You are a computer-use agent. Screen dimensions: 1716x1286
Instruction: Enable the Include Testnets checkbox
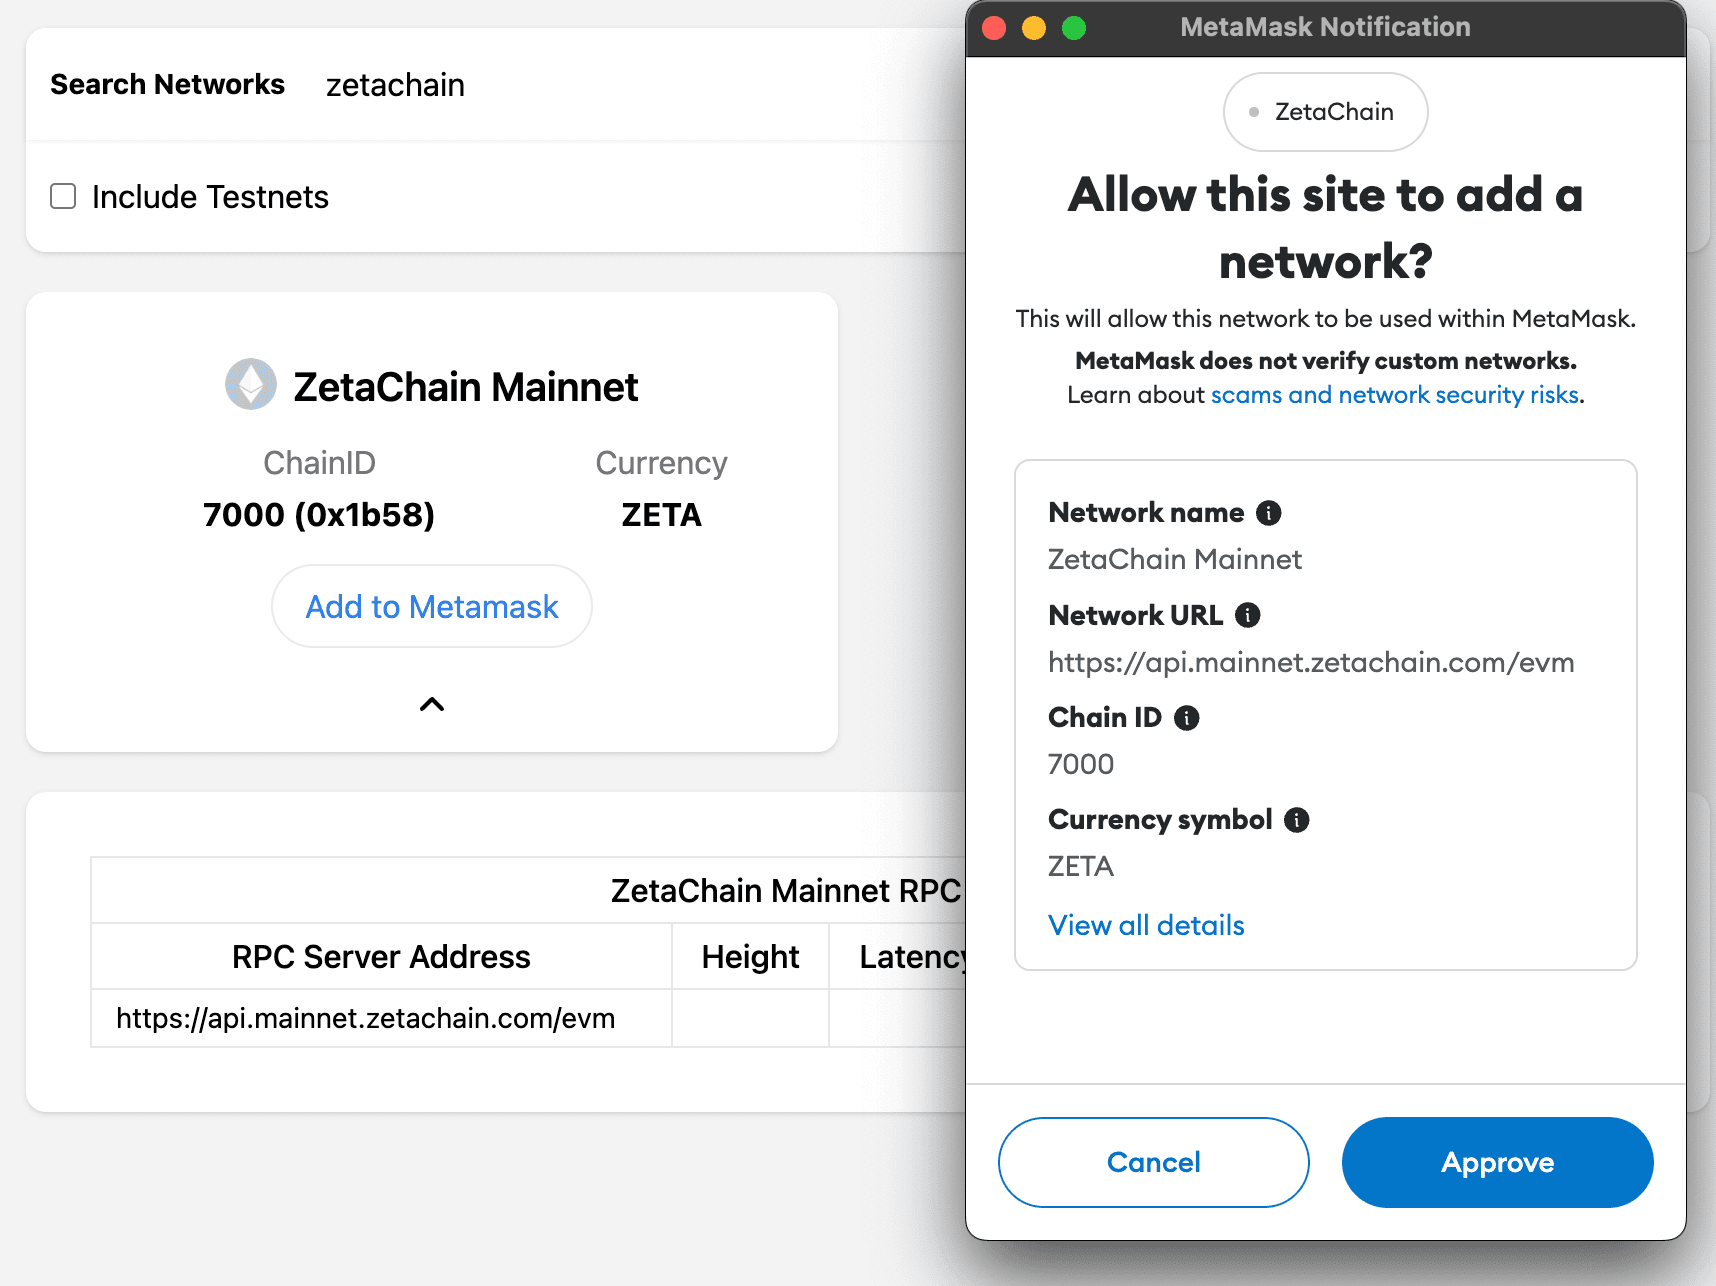click(62, 196)
